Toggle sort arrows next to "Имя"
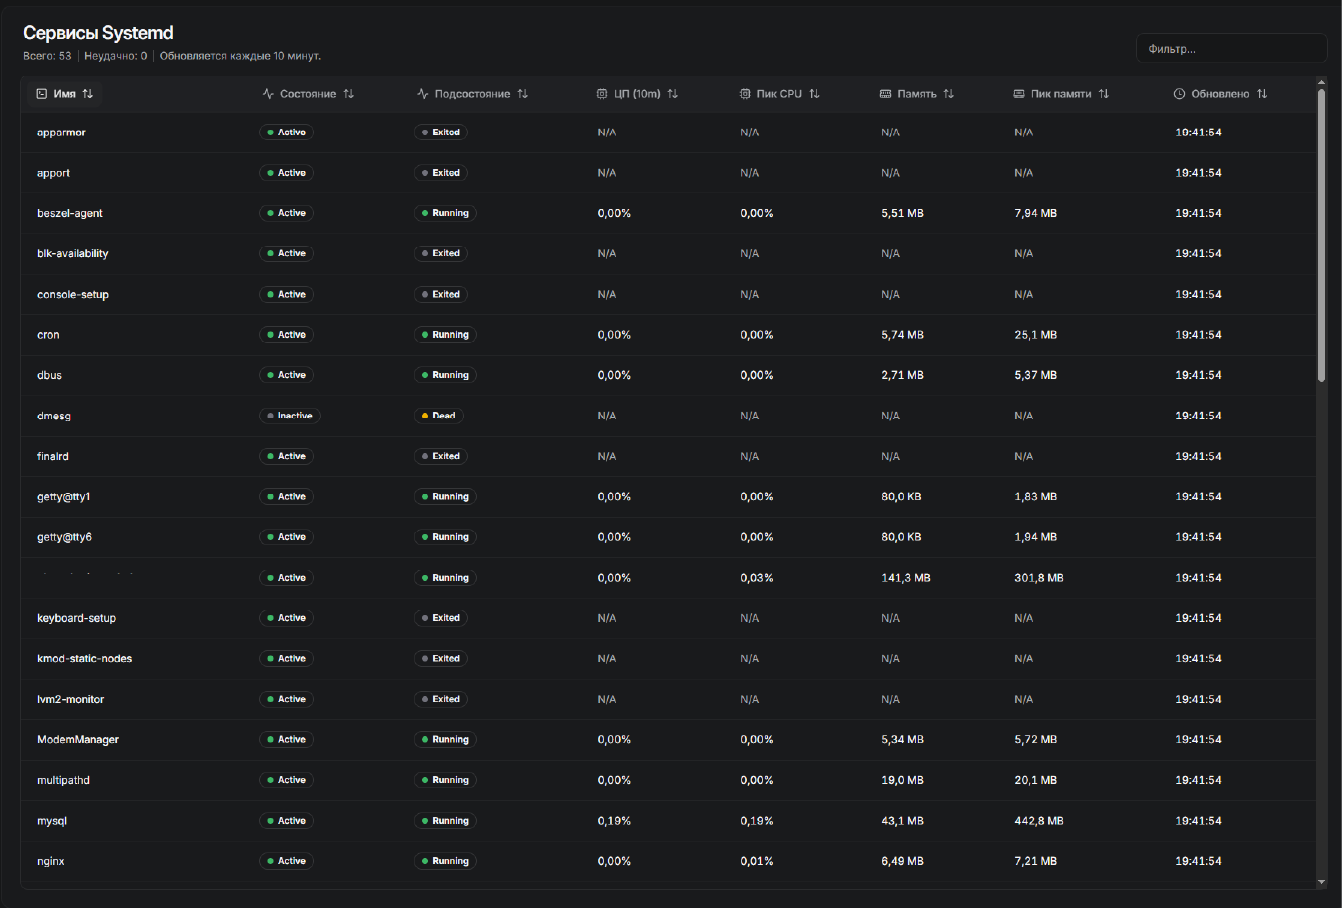Image resolution: width=1342 pixels, height=909 pixels. 88,94
